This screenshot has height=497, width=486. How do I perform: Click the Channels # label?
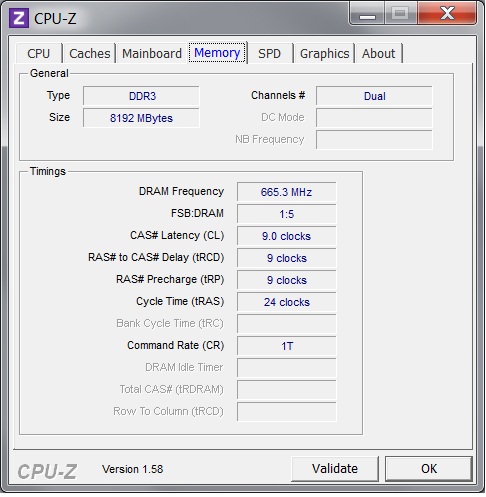pyautogui.click(x=278, y=95)
